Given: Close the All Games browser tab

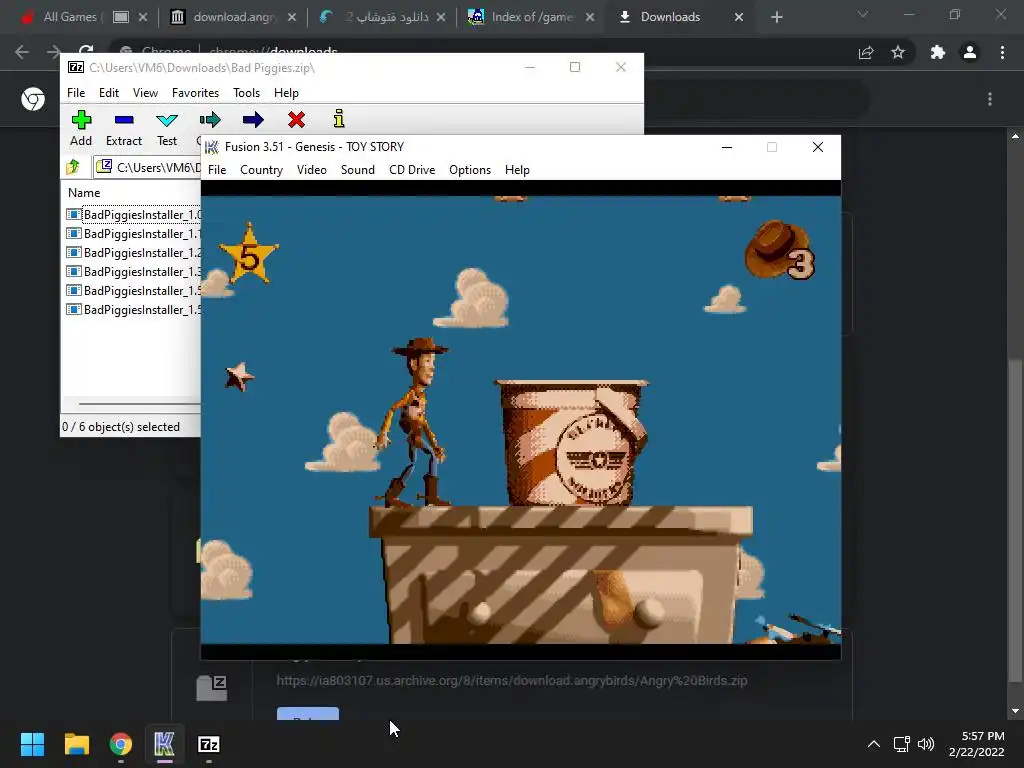Looking at the screenshot, I should 143,17.
